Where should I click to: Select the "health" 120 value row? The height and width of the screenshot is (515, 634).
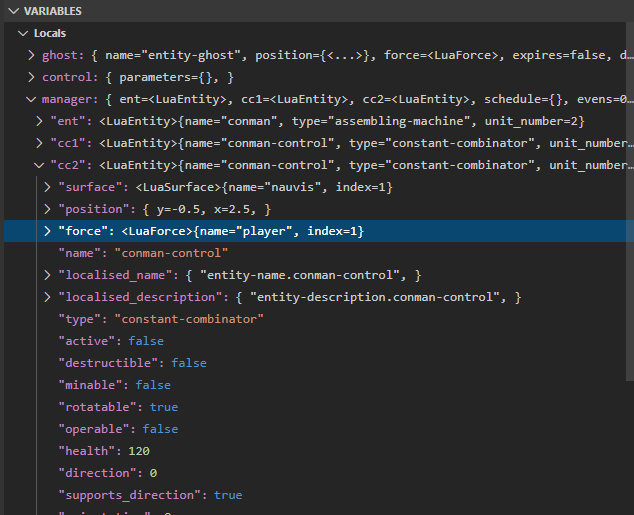click(x=104, y=451)
